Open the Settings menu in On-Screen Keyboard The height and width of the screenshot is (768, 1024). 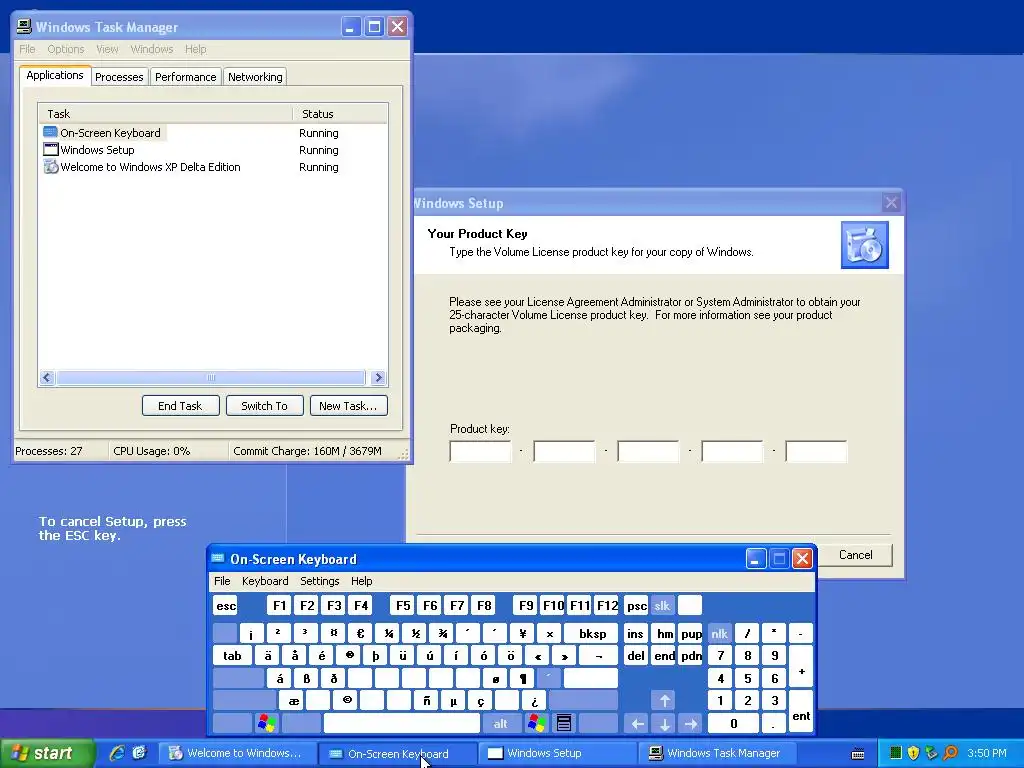pyautogui.click(x=319, y=581)
